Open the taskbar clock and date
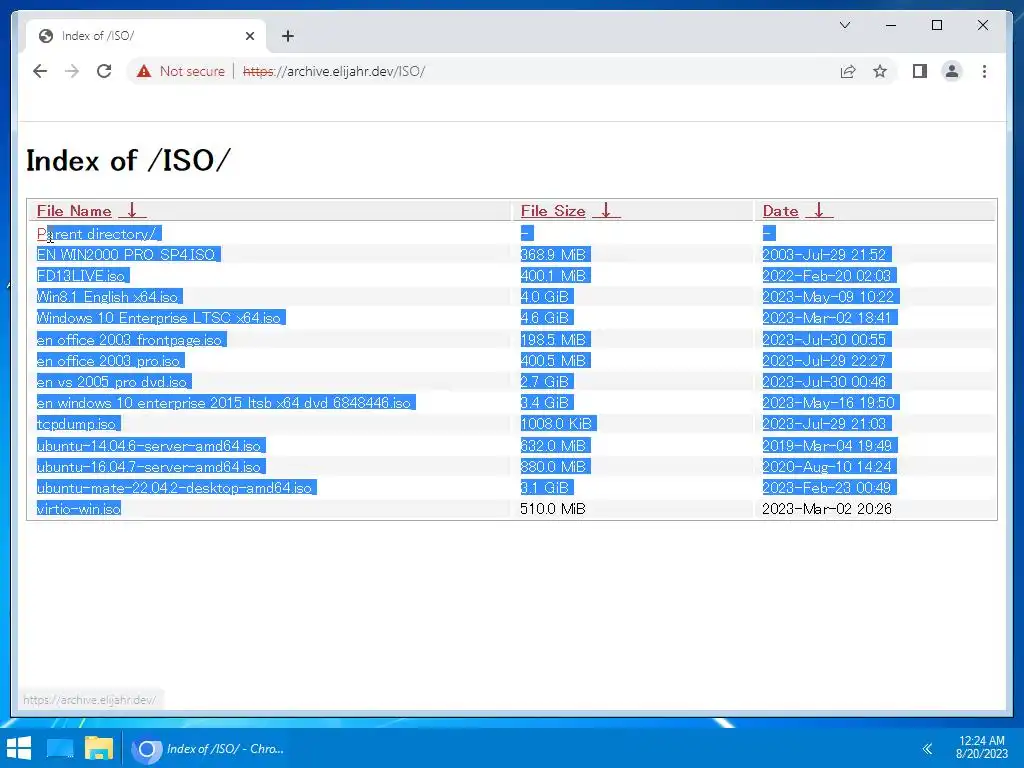 (982, 747)
